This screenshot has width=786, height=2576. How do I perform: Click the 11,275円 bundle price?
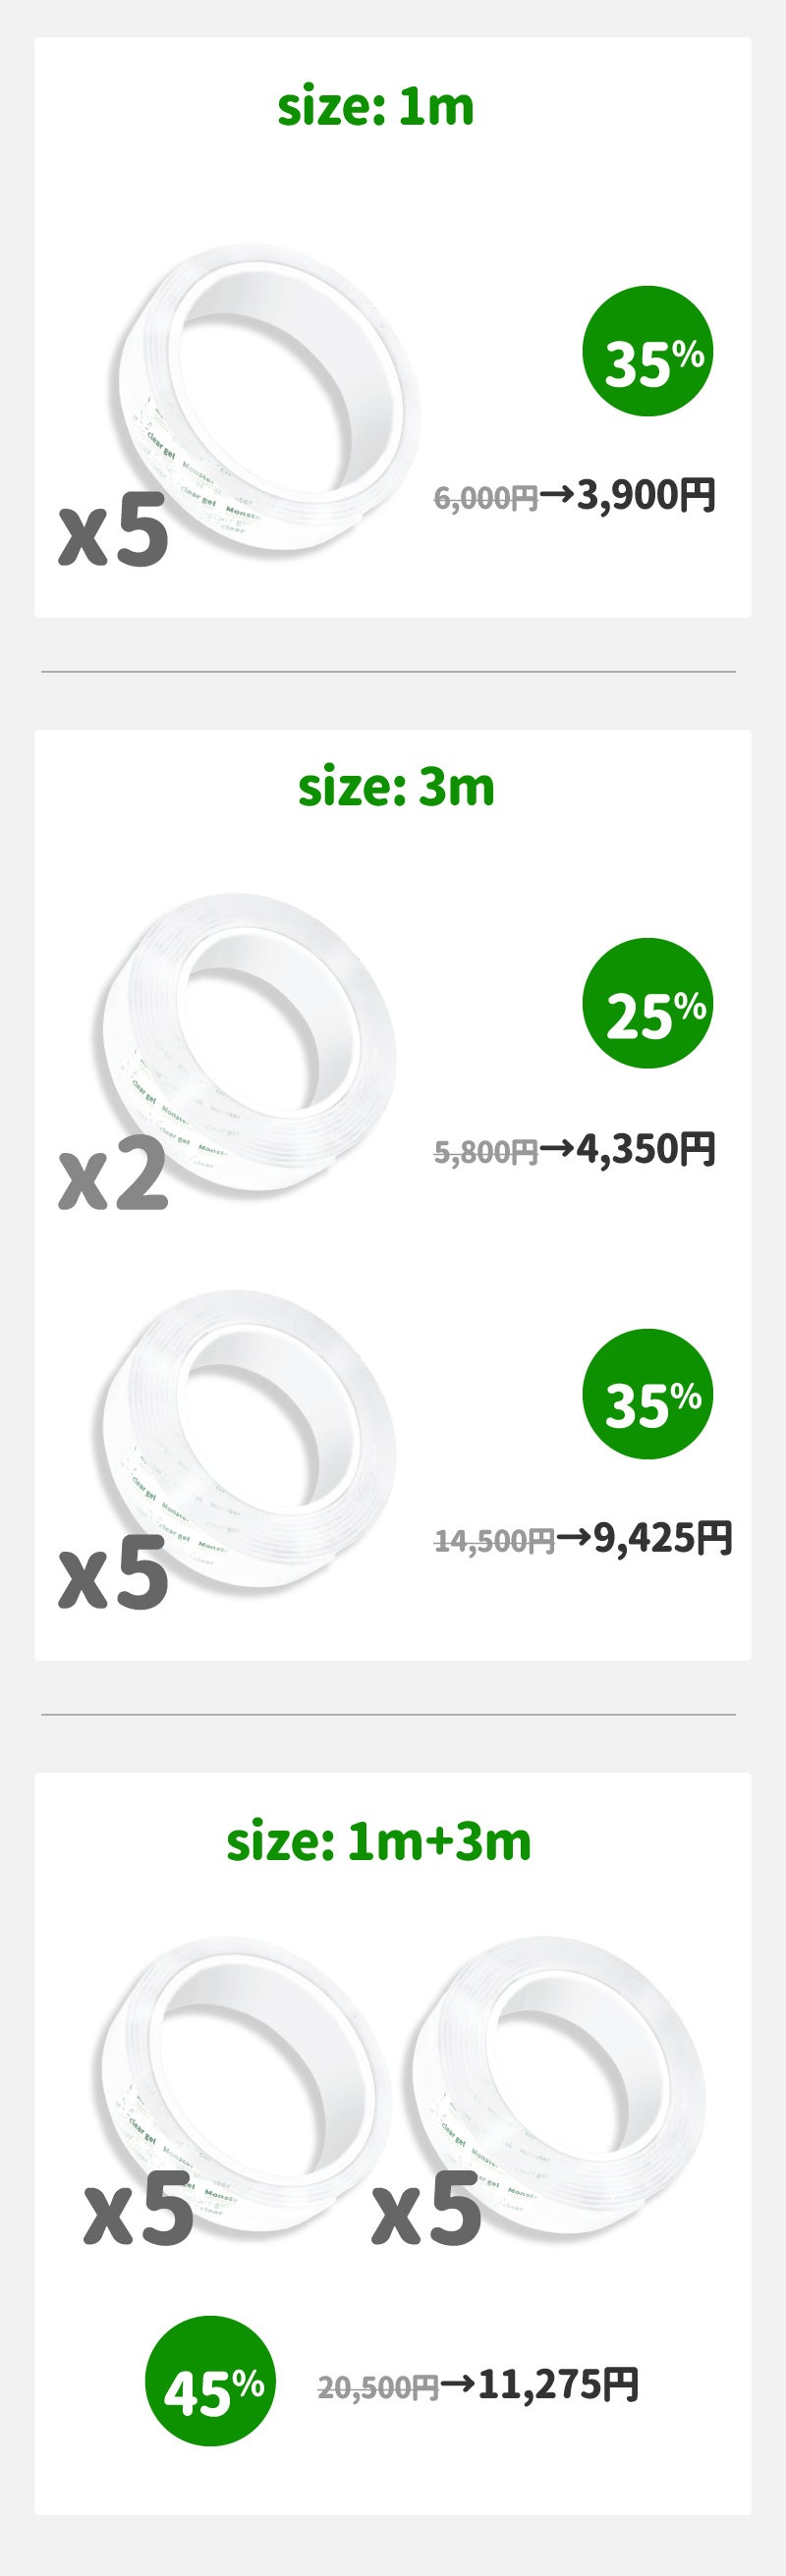(x=558, y=2383)
